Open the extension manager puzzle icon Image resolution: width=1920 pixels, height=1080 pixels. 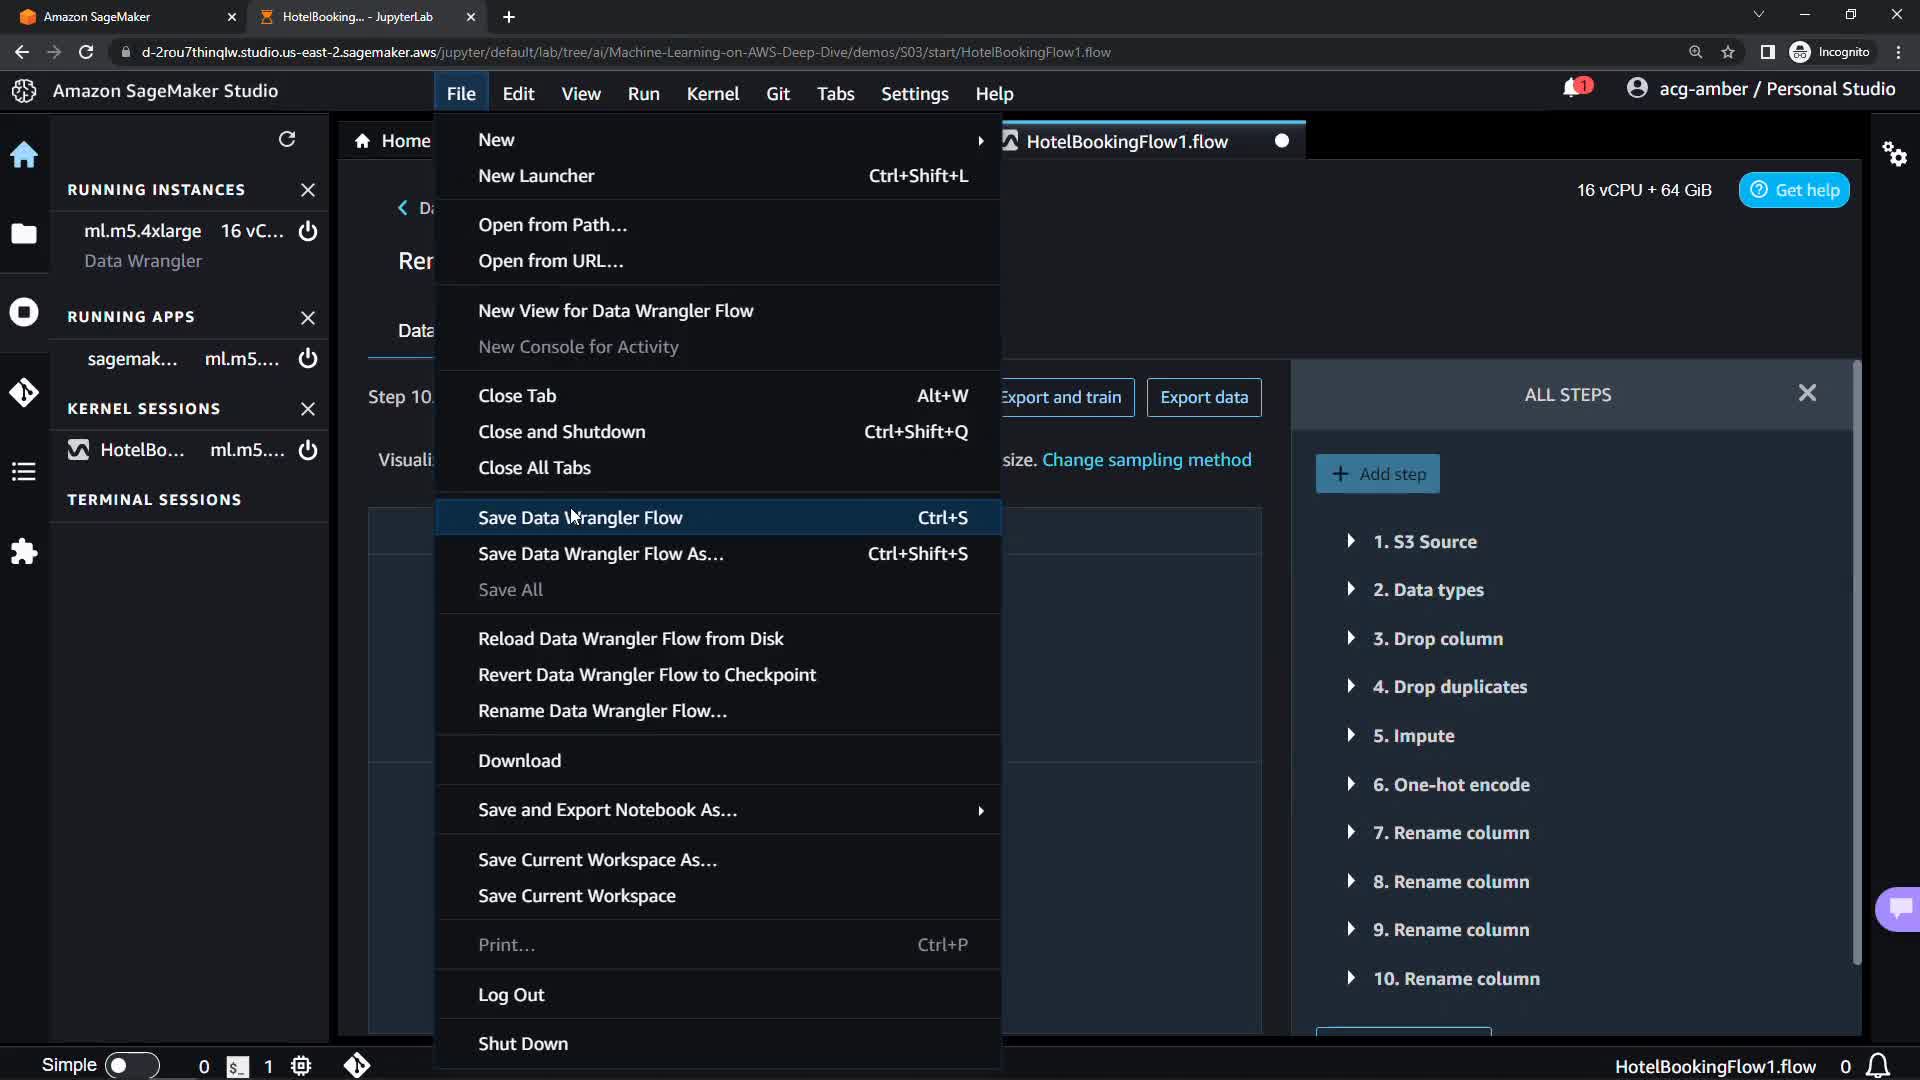24,552
